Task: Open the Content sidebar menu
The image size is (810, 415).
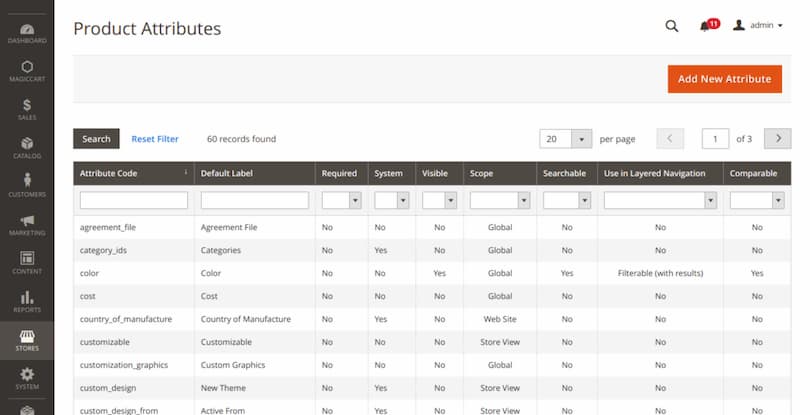Action: 27,263
